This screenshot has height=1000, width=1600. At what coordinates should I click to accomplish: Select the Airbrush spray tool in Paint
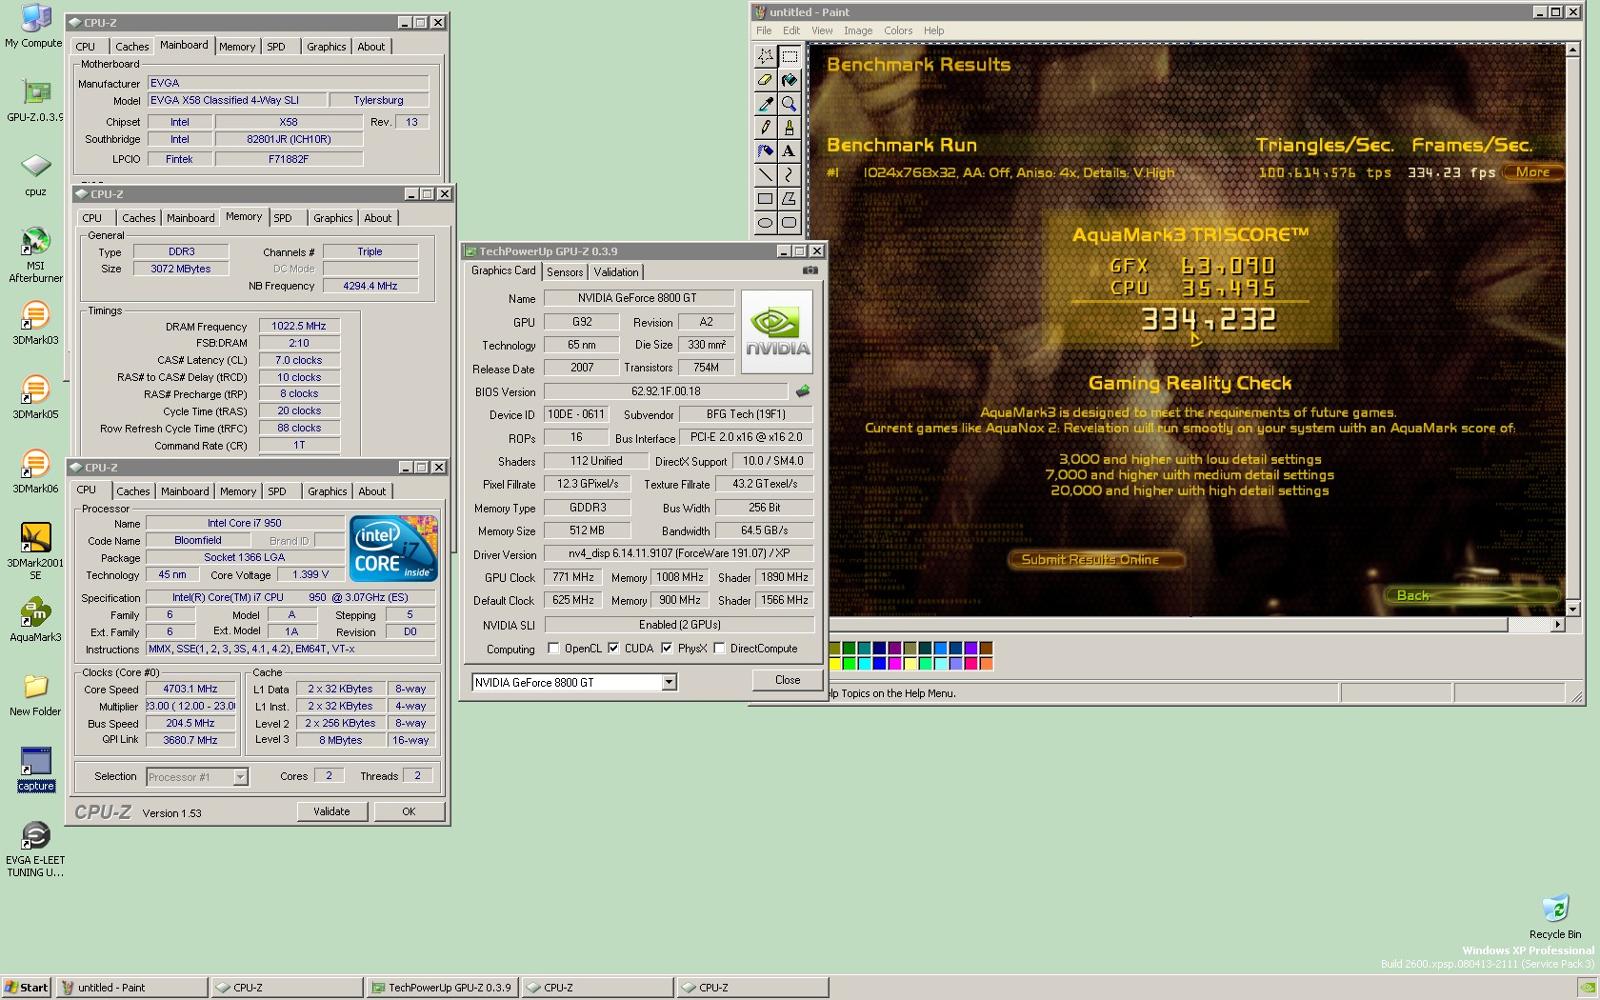point(765,151)
